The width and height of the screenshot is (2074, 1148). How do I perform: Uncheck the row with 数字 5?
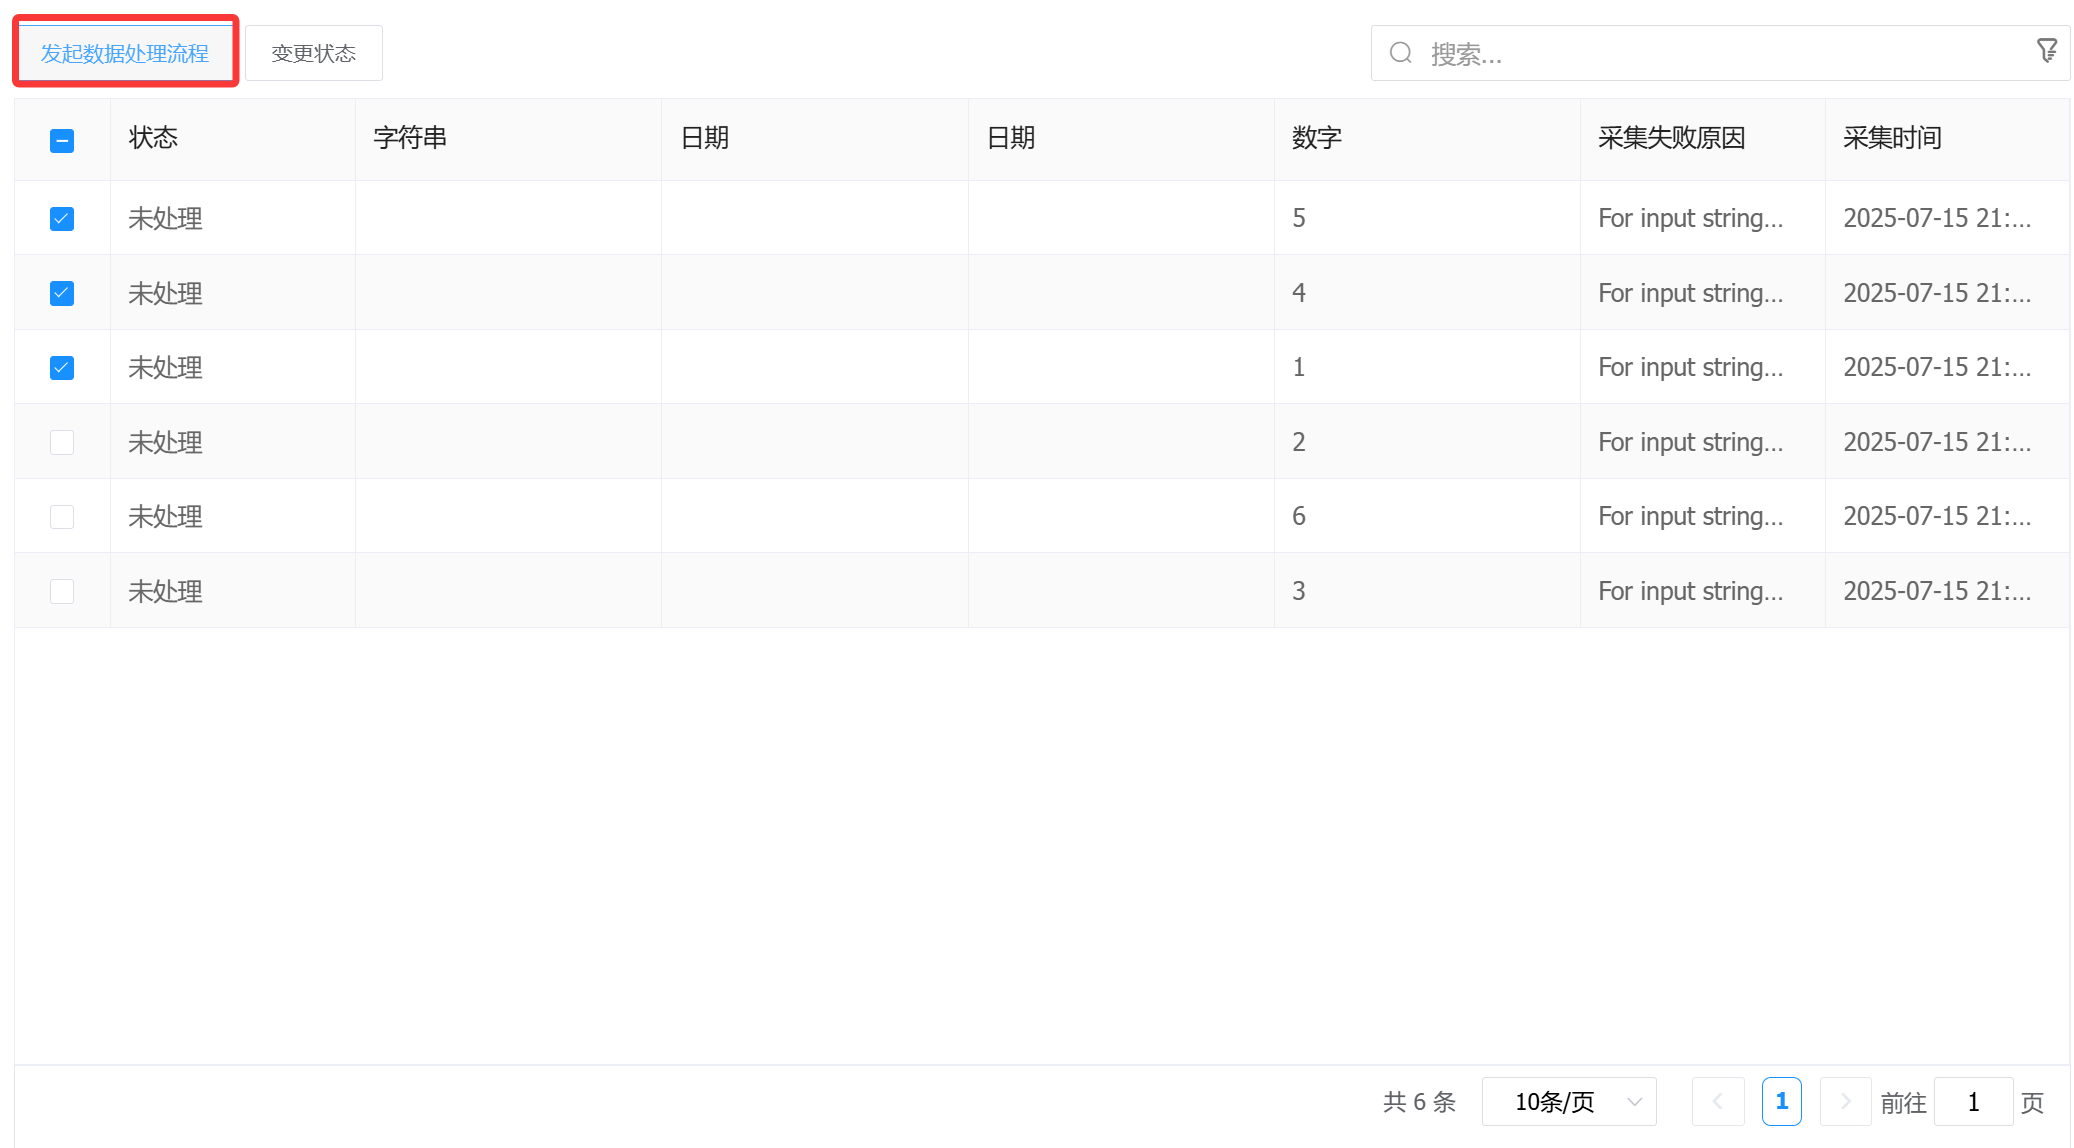[x=61, y=218]
